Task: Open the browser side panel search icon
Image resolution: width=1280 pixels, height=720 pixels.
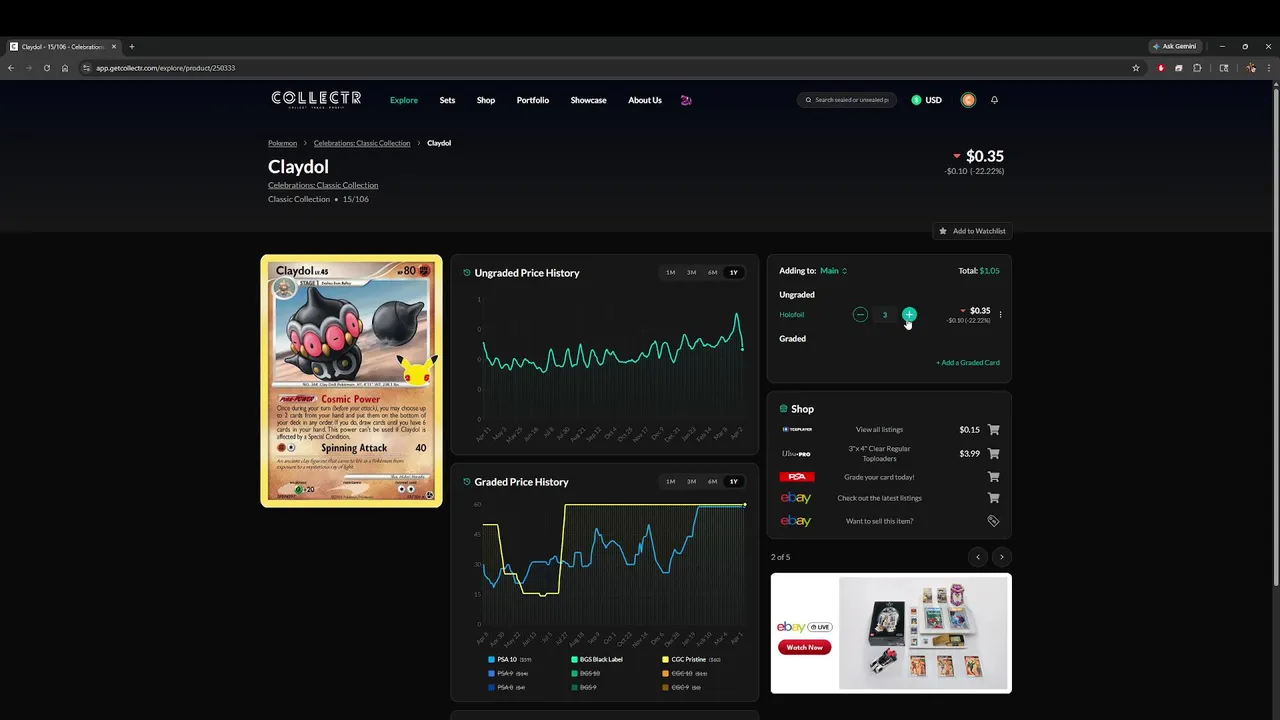Action: click(x=1224, y=68)
